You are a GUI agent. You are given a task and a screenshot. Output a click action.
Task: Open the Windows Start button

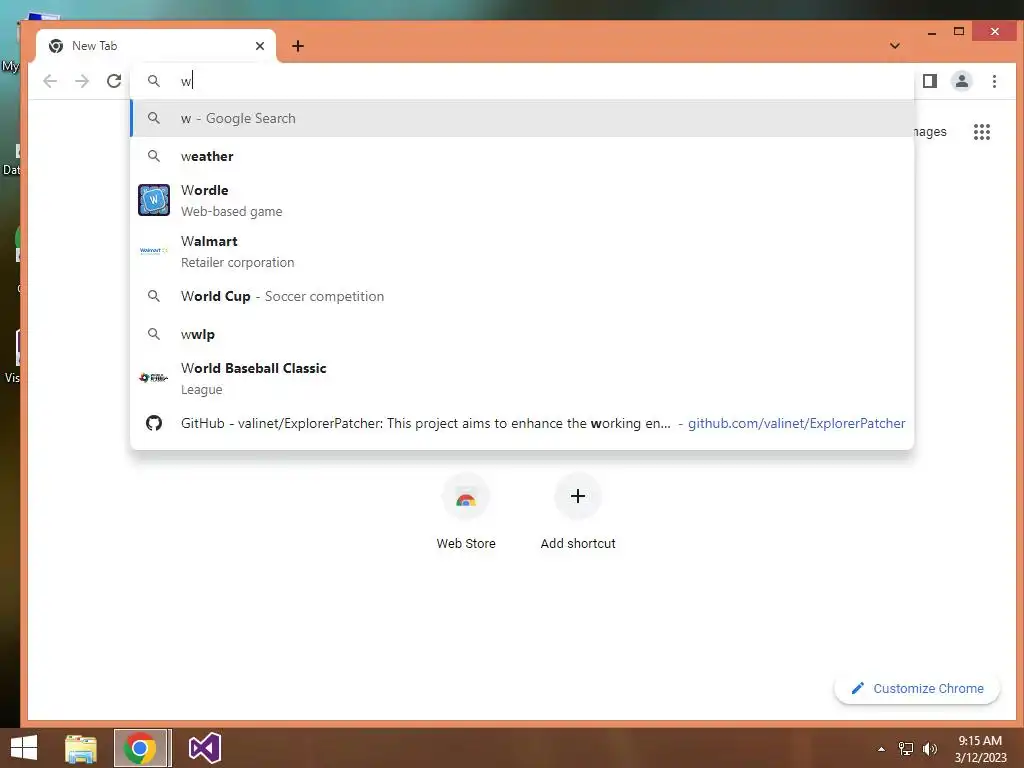pyautogui.click(x=24, y=748)
